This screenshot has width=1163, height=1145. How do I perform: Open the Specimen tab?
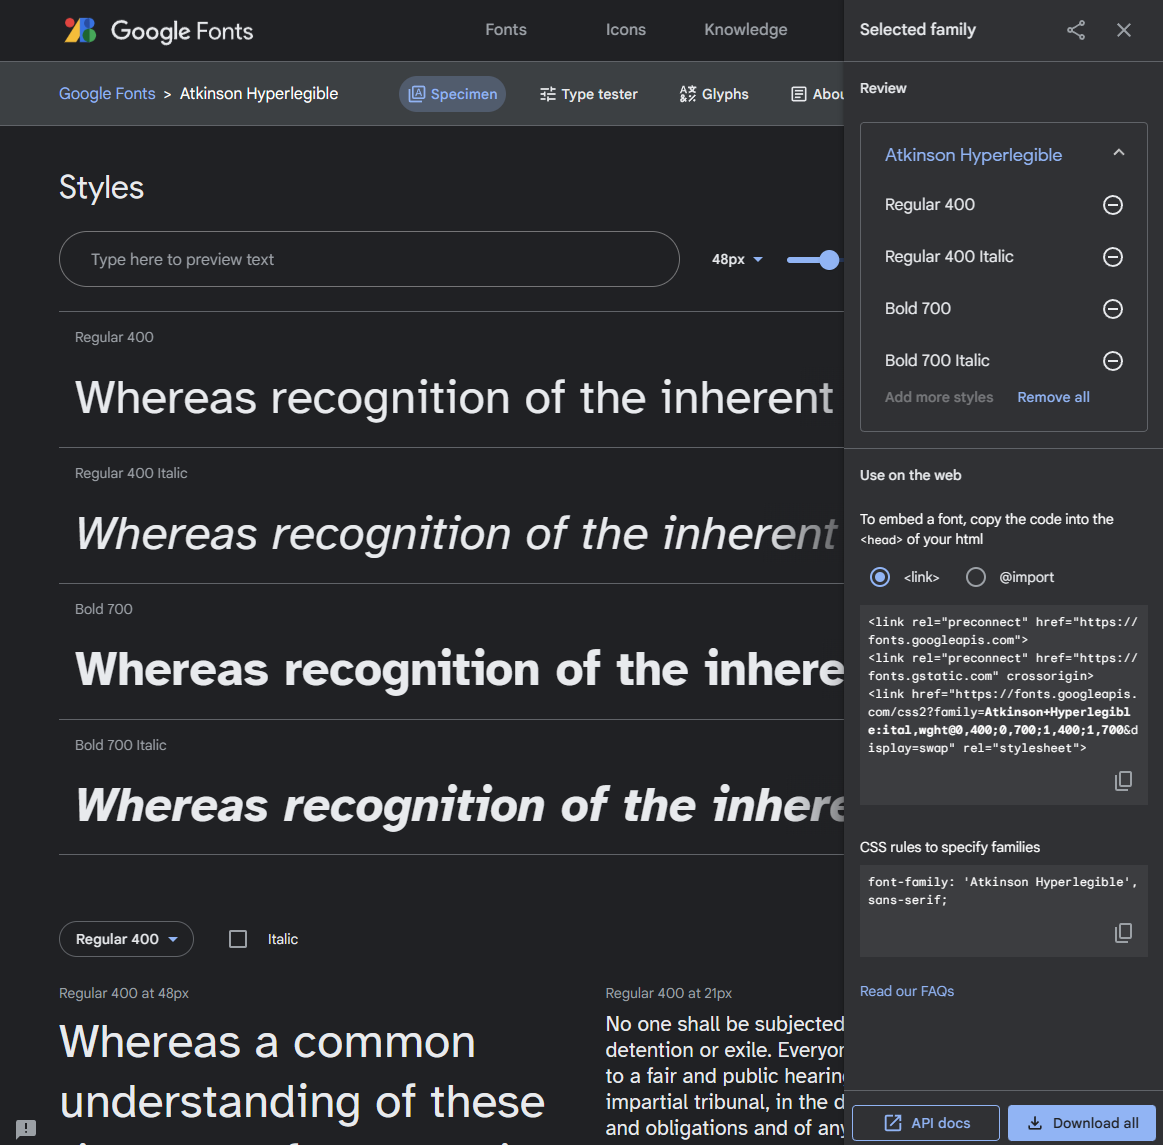point(452,94)
